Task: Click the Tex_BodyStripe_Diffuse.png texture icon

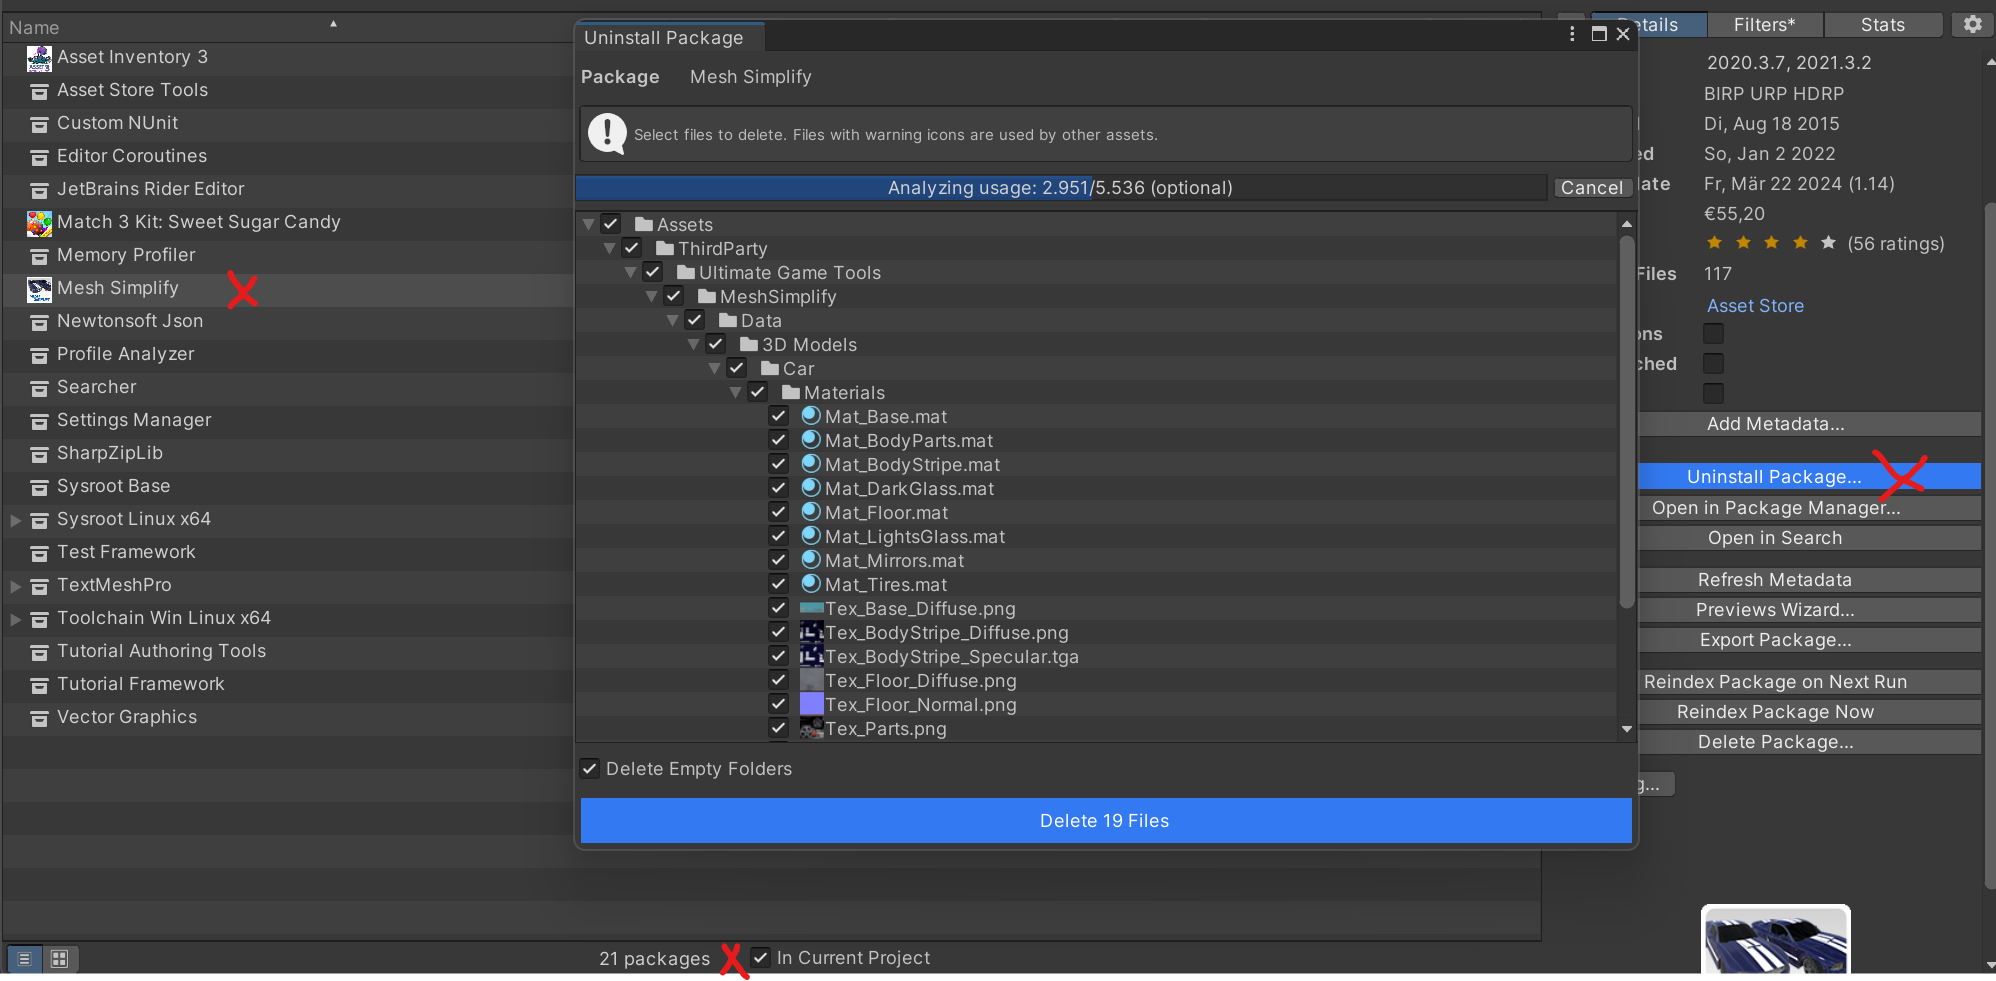Action: tap(811, 632)
